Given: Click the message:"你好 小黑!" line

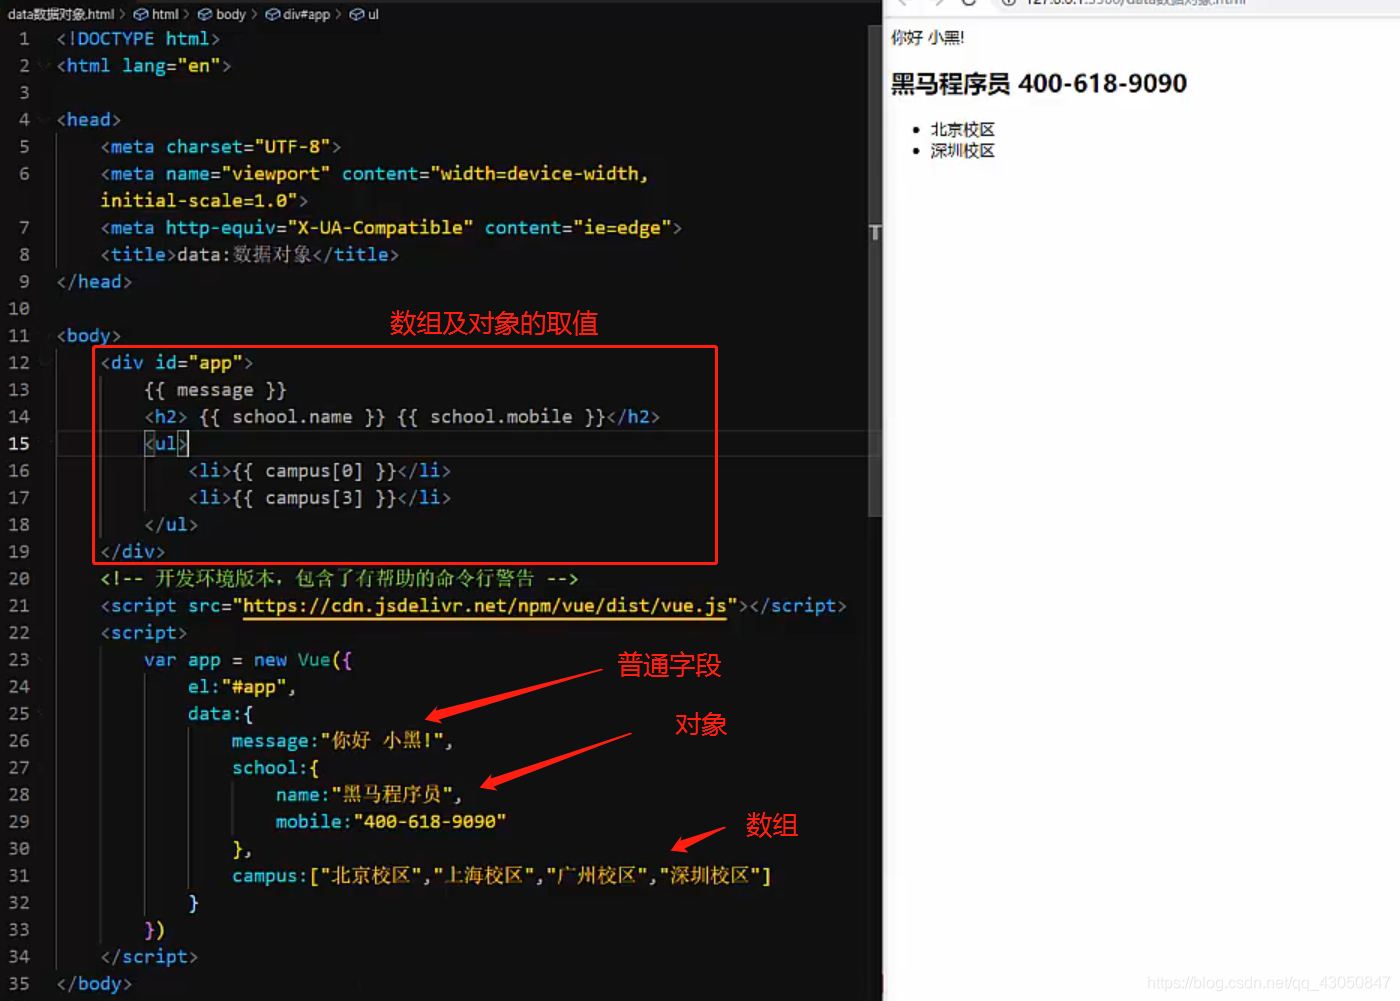Looking at the screenshot, I should (342, 741).
